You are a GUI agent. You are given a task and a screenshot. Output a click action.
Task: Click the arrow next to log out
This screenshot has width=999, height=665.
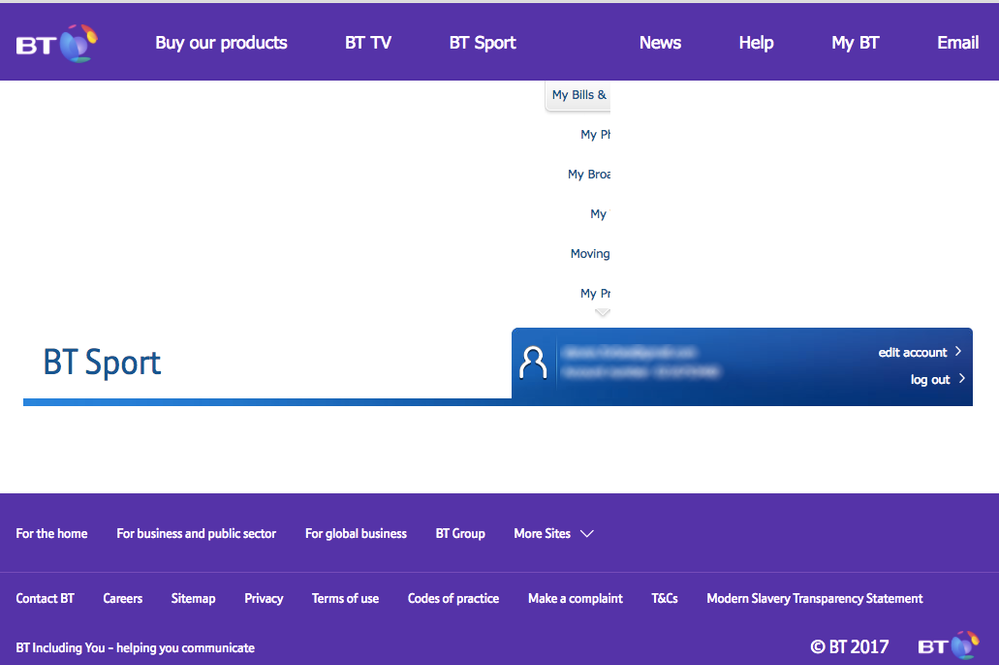tap(961, 378)
